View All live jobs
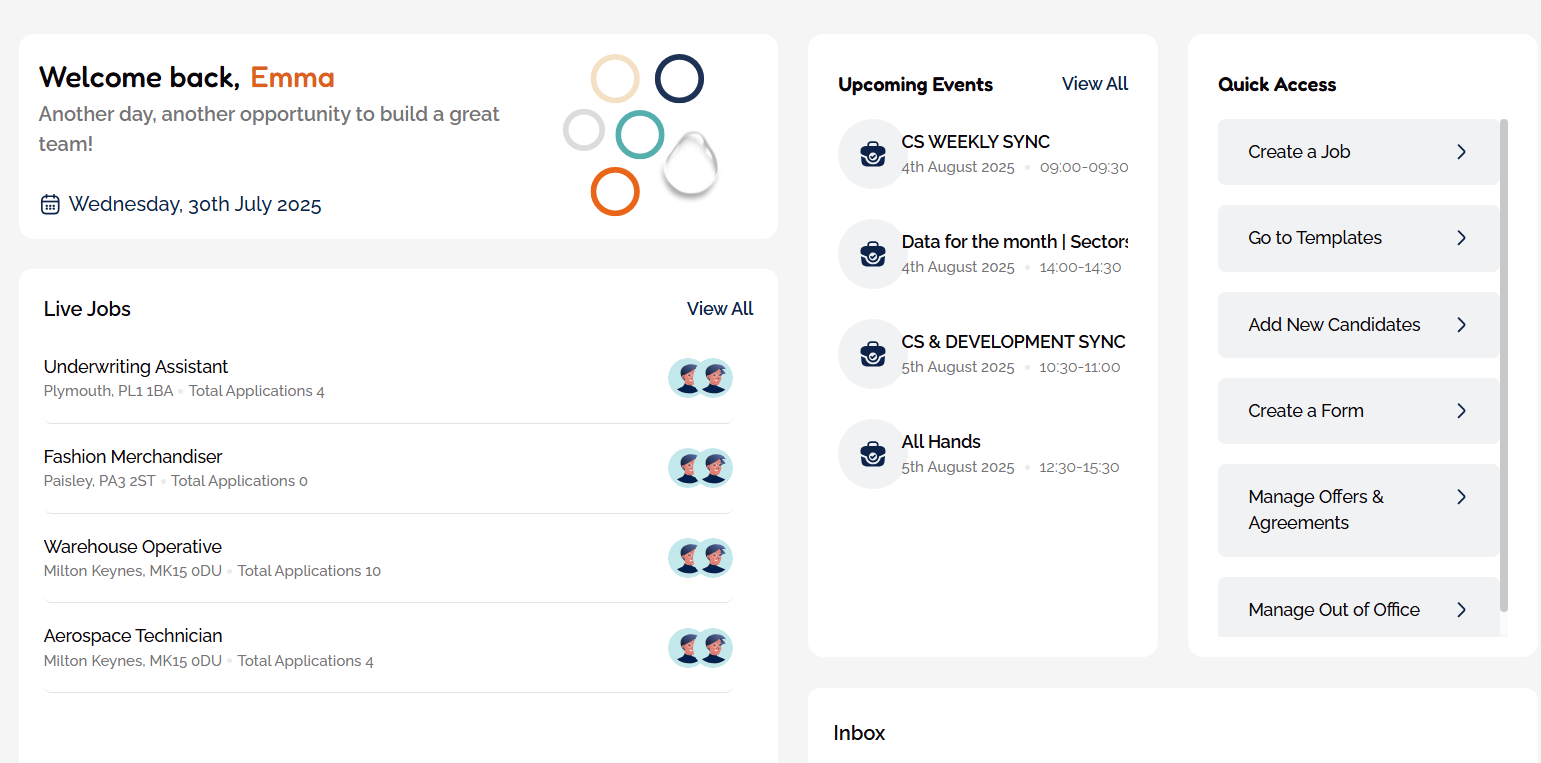This screenshot has width=1541, height=763. [720, 309]
